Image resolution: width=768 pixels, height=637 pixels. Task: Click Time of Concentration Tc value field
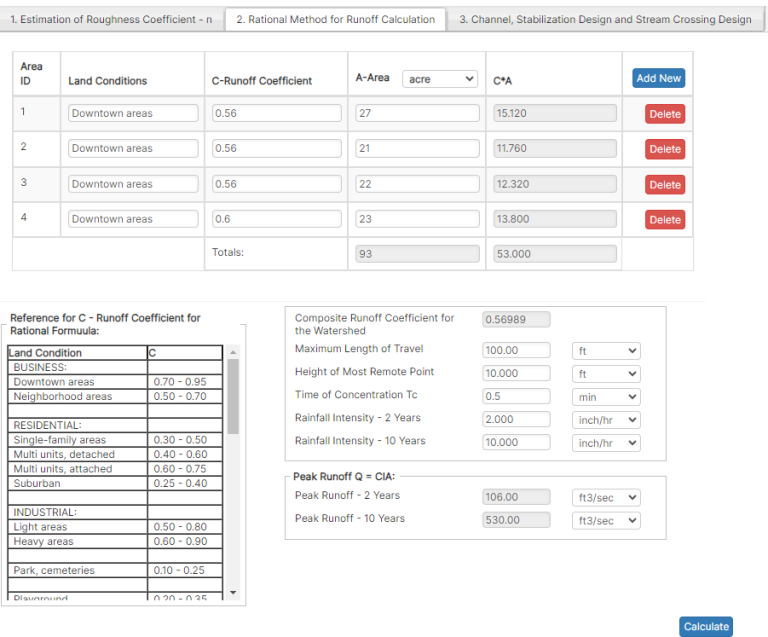click(x=516, y=396)
